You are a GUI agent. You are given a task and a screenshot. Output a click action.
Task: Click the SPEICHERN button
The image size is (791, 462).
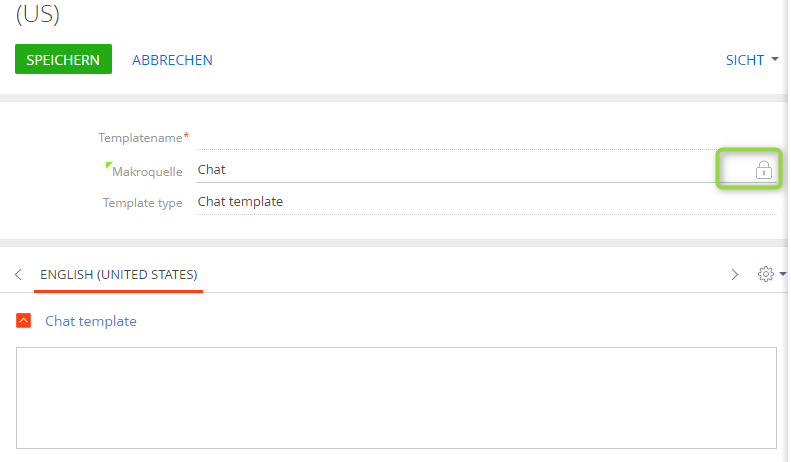point(64,60)
